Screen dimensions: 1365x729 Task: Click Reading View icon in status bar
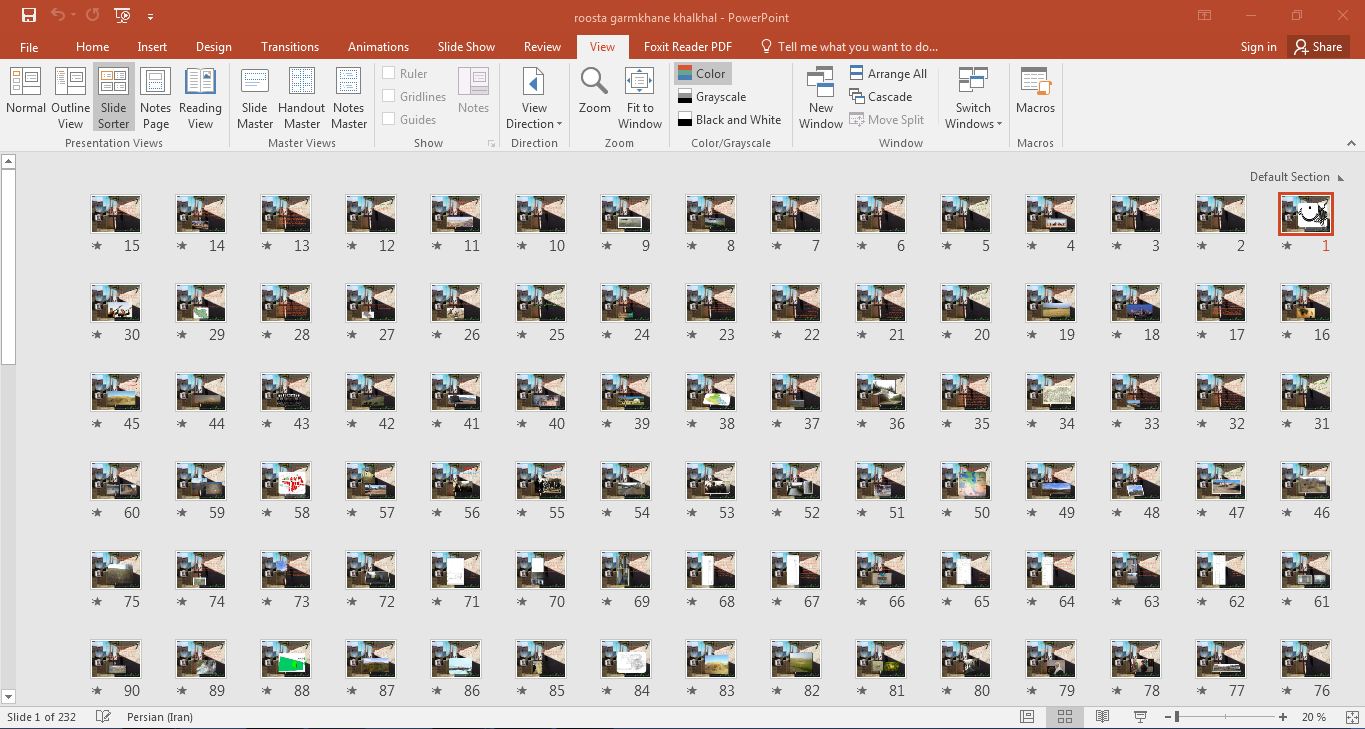(1102, 717)
